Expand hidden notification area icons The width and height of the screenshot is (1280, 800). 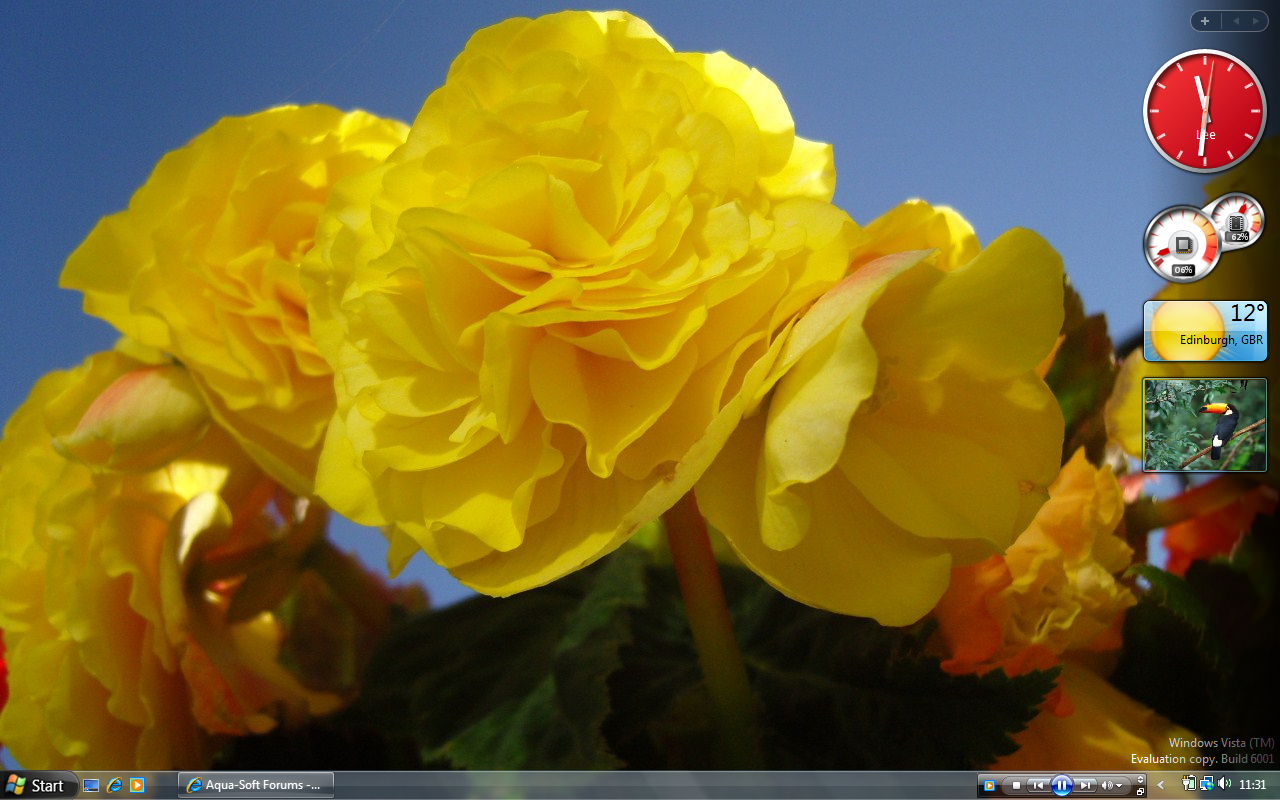1161,785
